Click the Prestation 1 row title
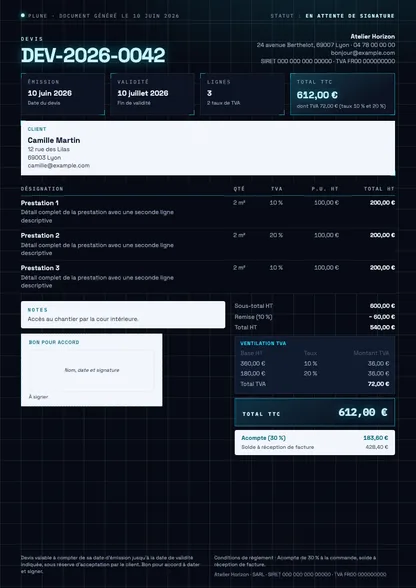This screenshot has height=588, width=416. (40, 203)
